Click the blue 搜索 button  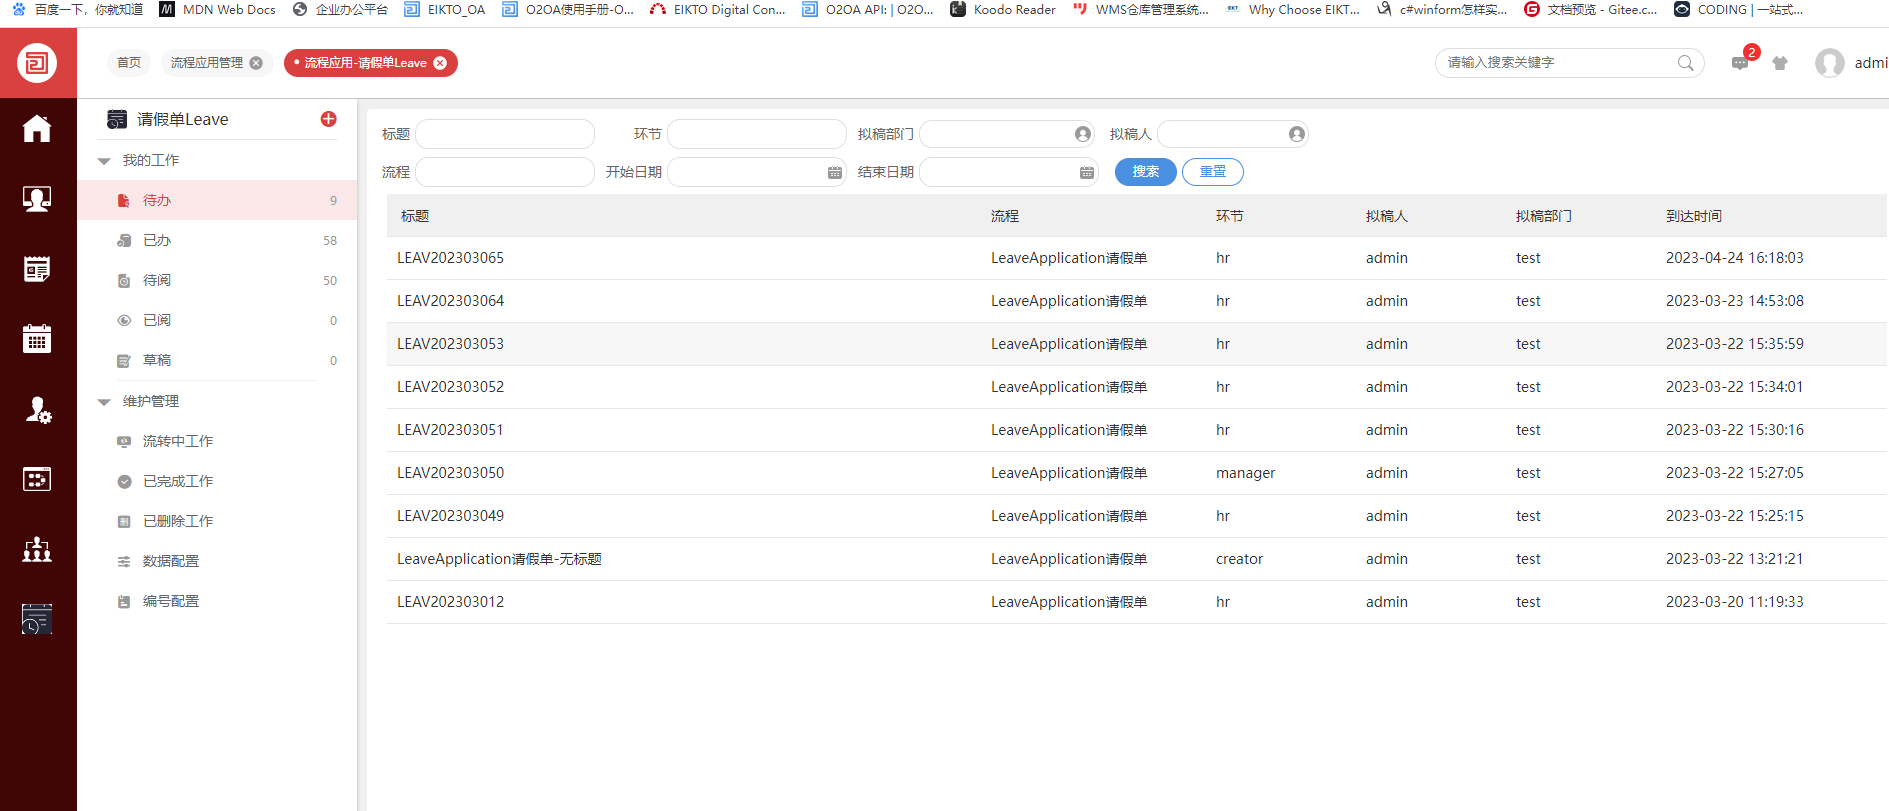point(1146,172)
